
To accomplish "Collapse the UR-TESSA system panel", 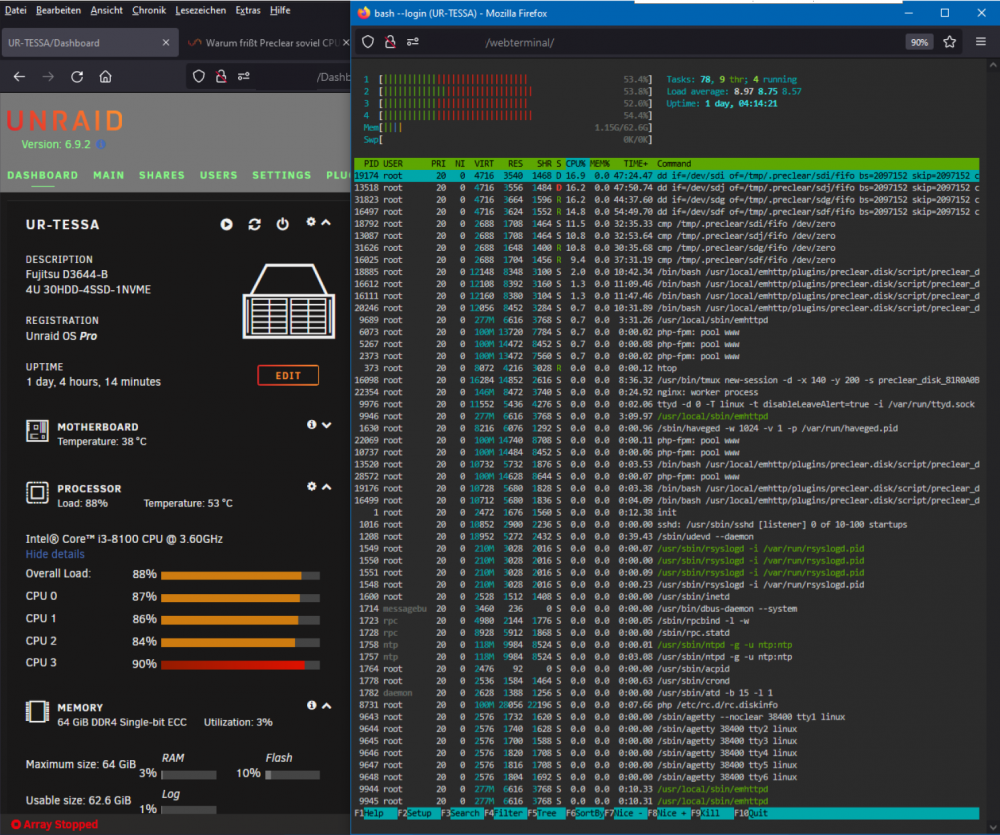I will (x=326, y=223).
